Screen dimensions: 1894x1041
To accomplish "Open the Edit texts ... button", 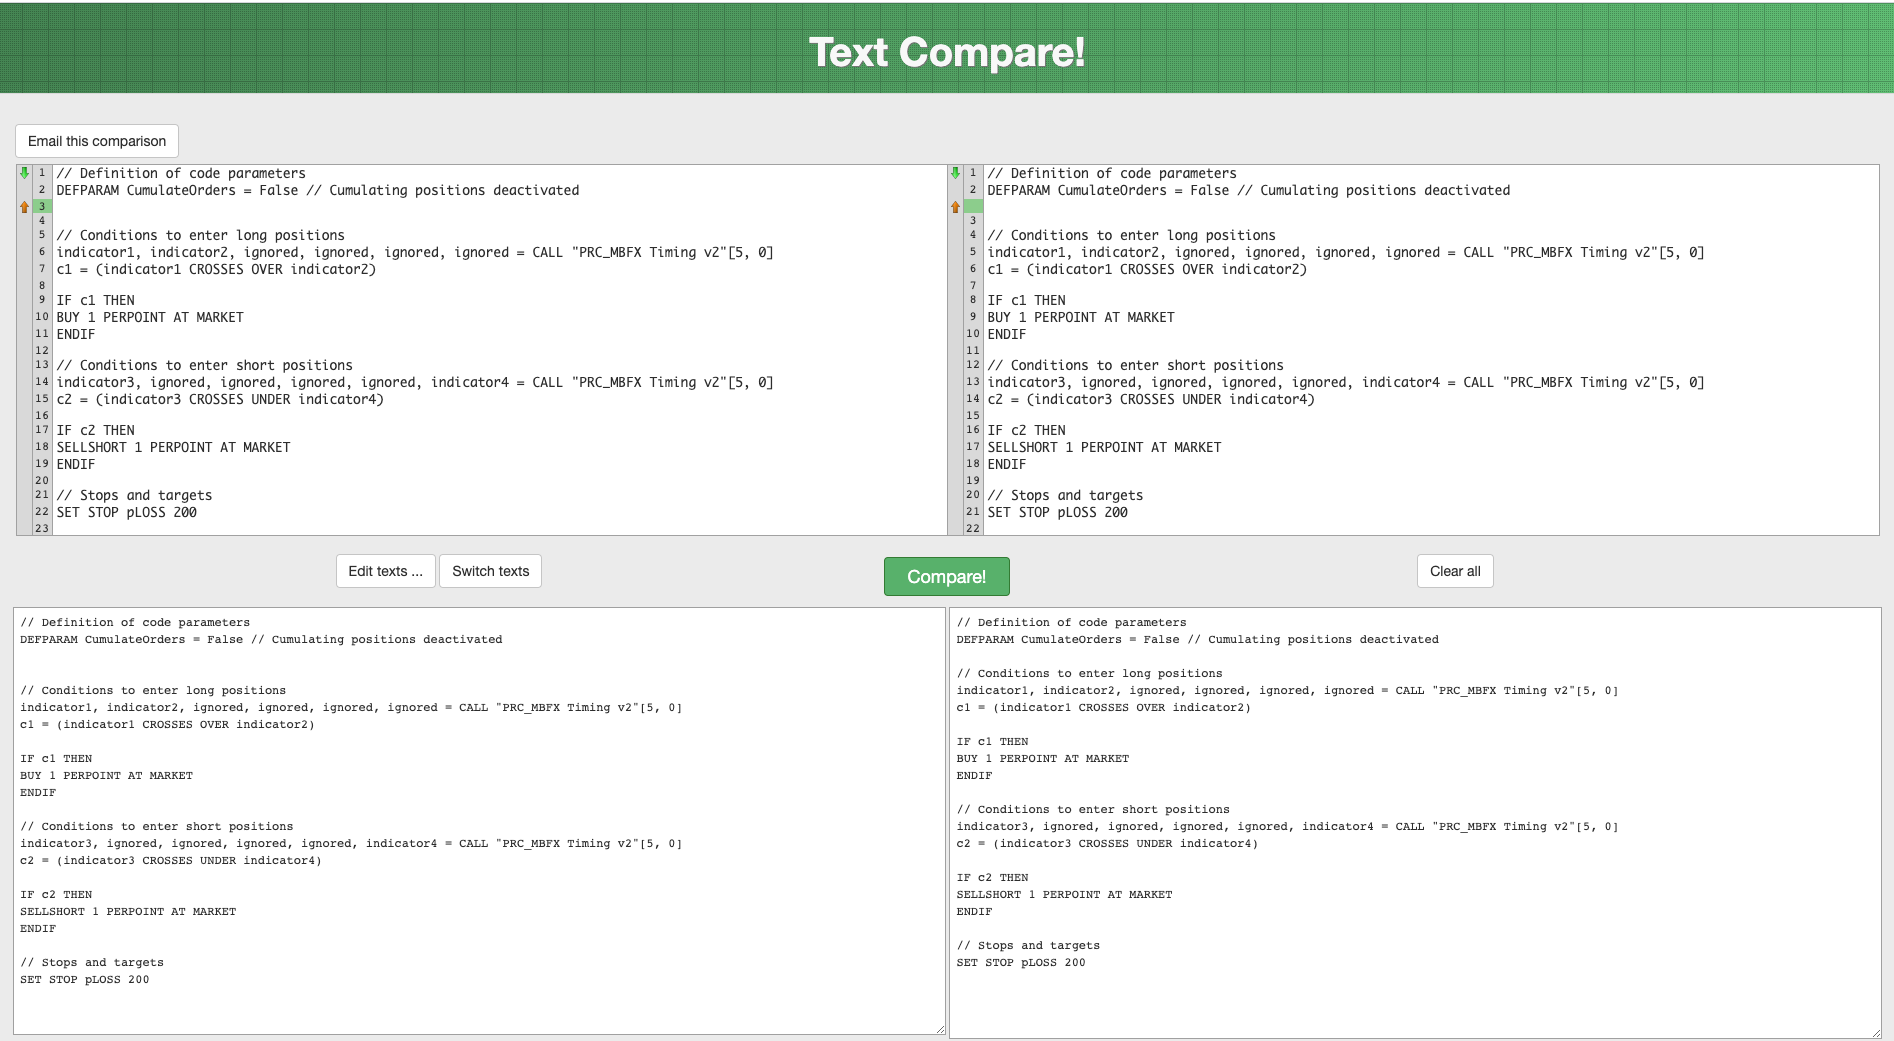I will click(385, 571).
